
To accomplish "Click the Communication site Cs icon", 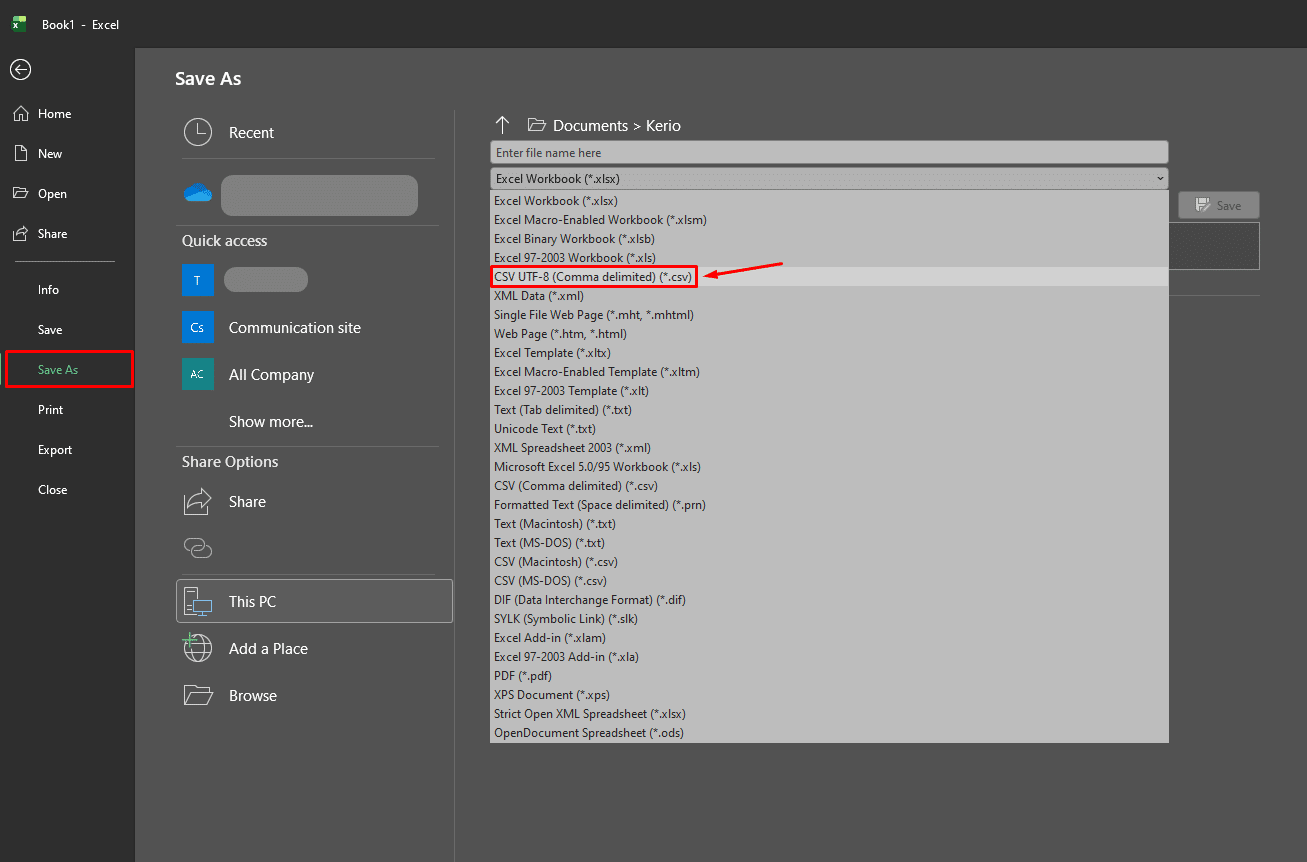I will [x=197, y=327].
